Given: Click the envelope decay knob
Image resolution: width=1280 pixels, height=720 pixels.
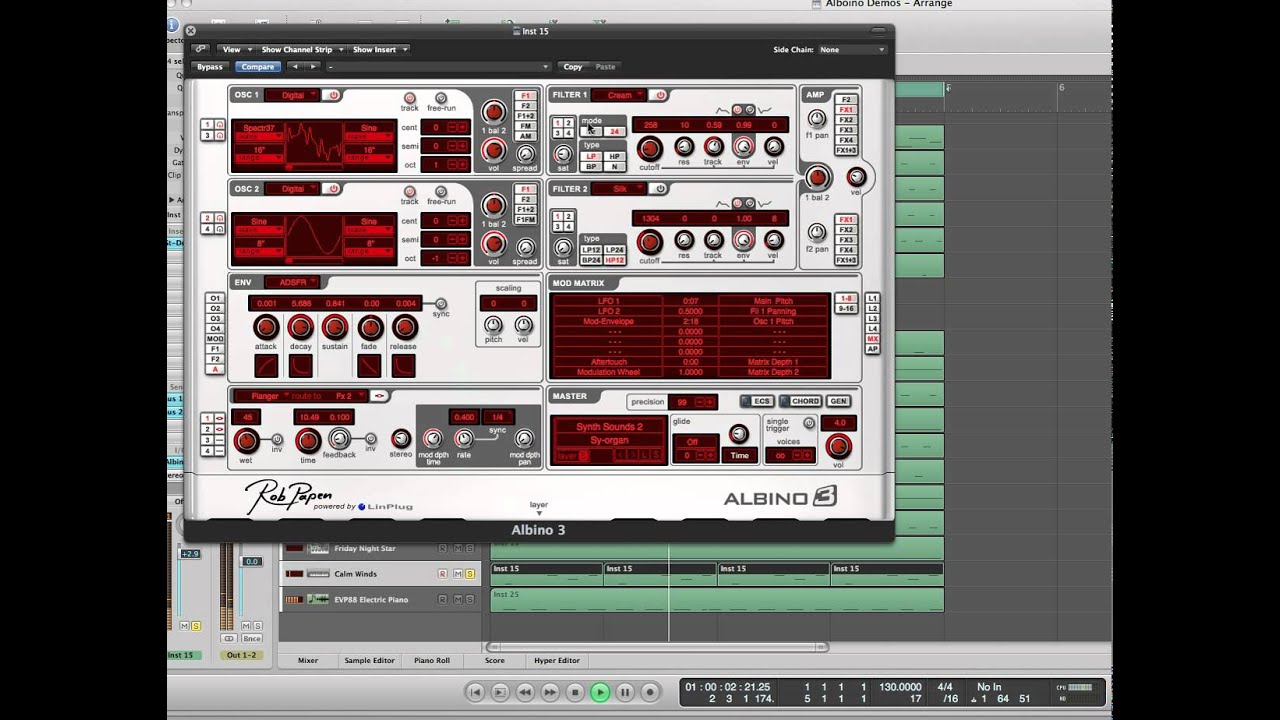Looking at the screenshot, I should (300, 327).
